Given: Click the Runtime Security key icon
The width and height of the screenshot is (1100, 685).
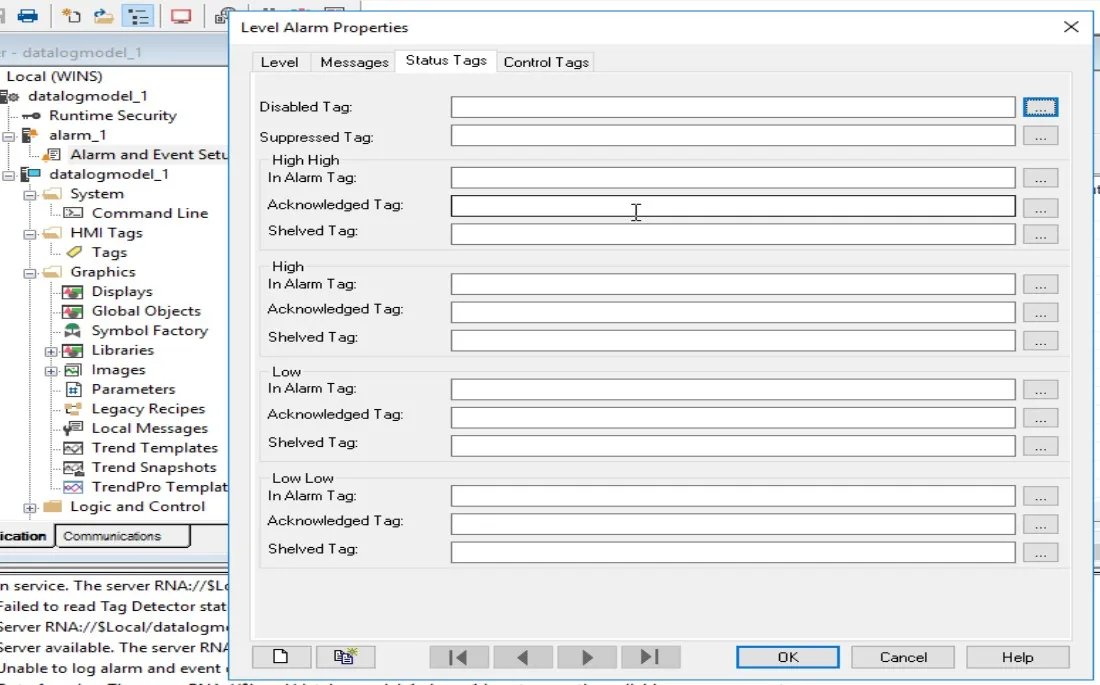Looking at the screenshot, I should pyautogui.click(x=32, y=116).
